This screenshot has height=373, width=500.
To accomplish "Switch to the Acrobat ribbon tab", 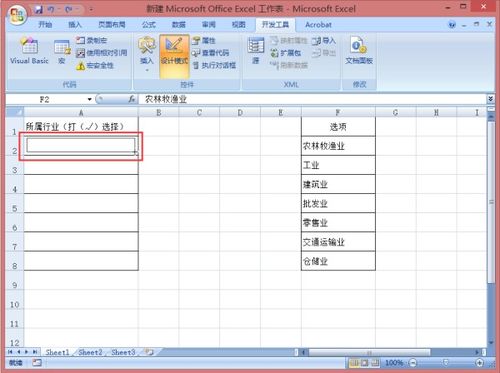I will 318,25.
